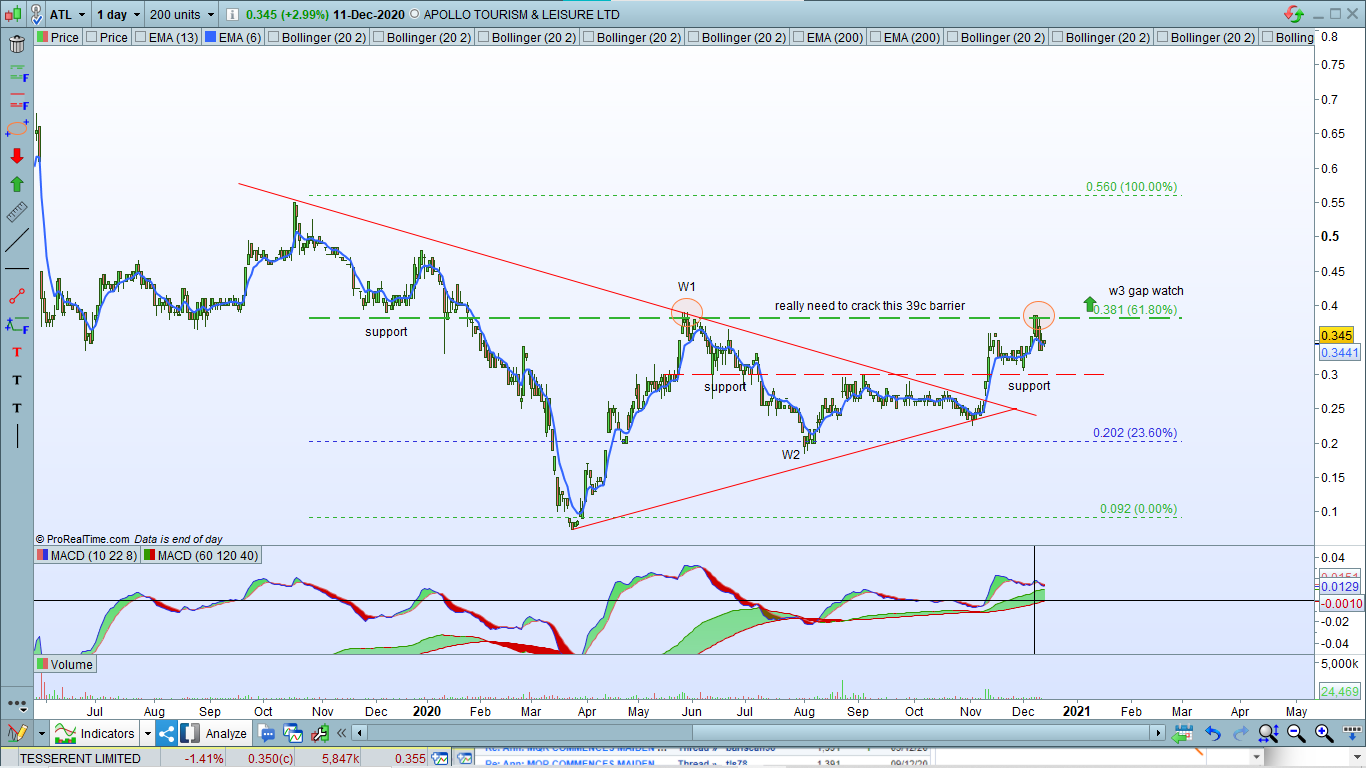Click the W2 chart label
The width and height of the screenshot is (1366, 768).
[x=791, y=455]
